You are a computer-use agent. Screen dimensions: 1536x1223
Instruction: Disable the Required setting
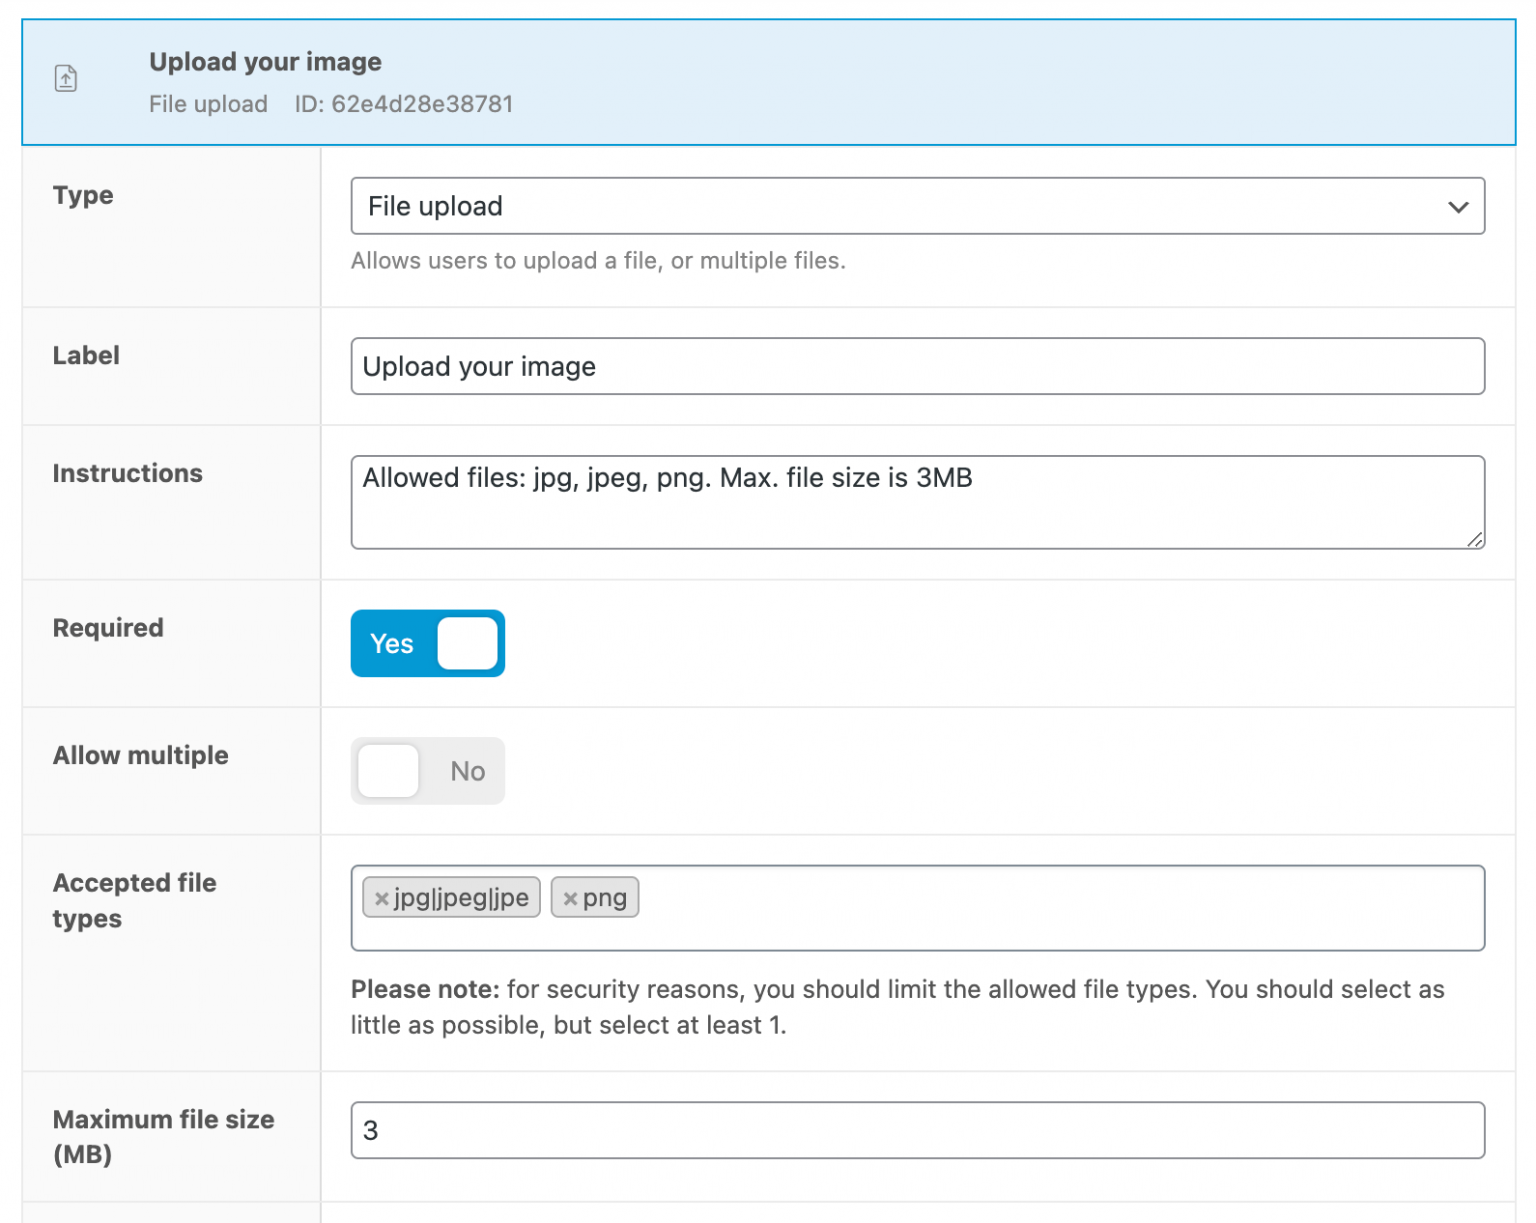tap(427, 643)
